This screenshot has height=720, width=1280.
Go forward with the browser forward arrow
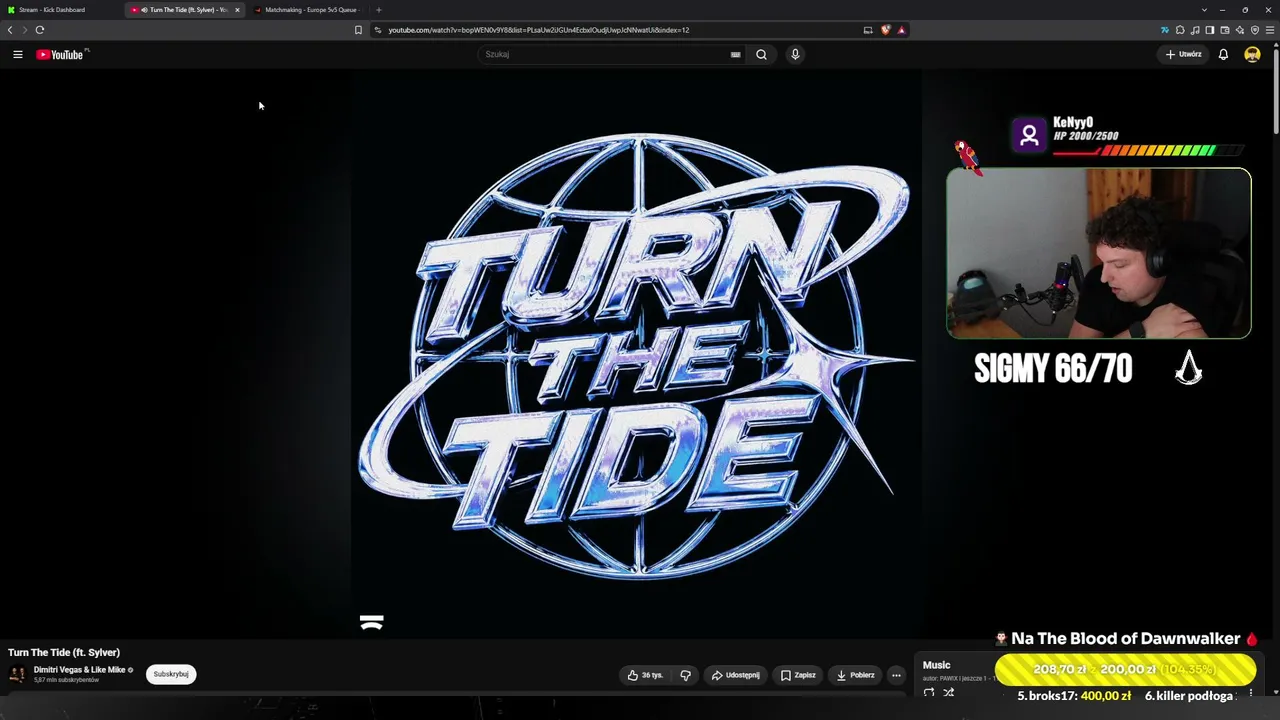point(25,30)
